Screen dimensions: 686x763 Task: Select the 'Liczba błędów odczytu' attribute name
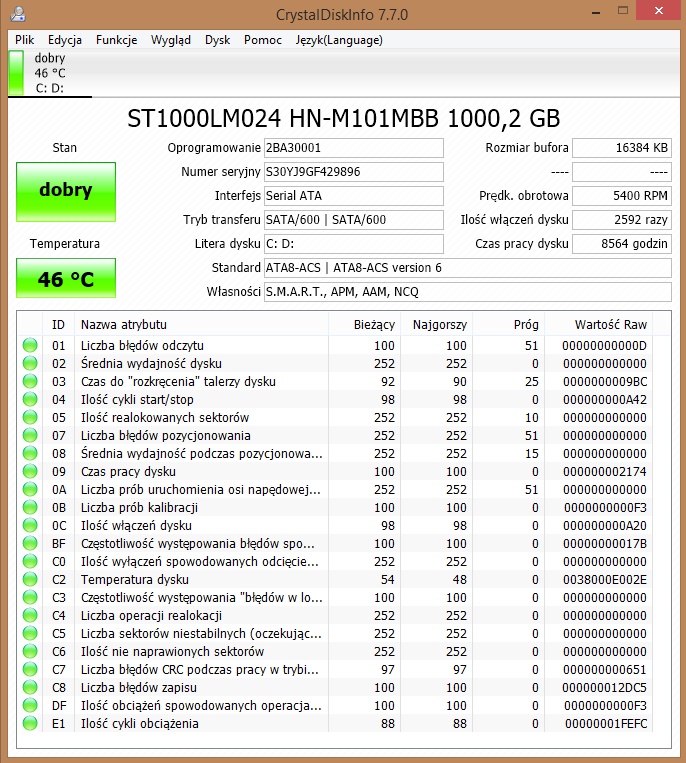[x=142, y=345]
